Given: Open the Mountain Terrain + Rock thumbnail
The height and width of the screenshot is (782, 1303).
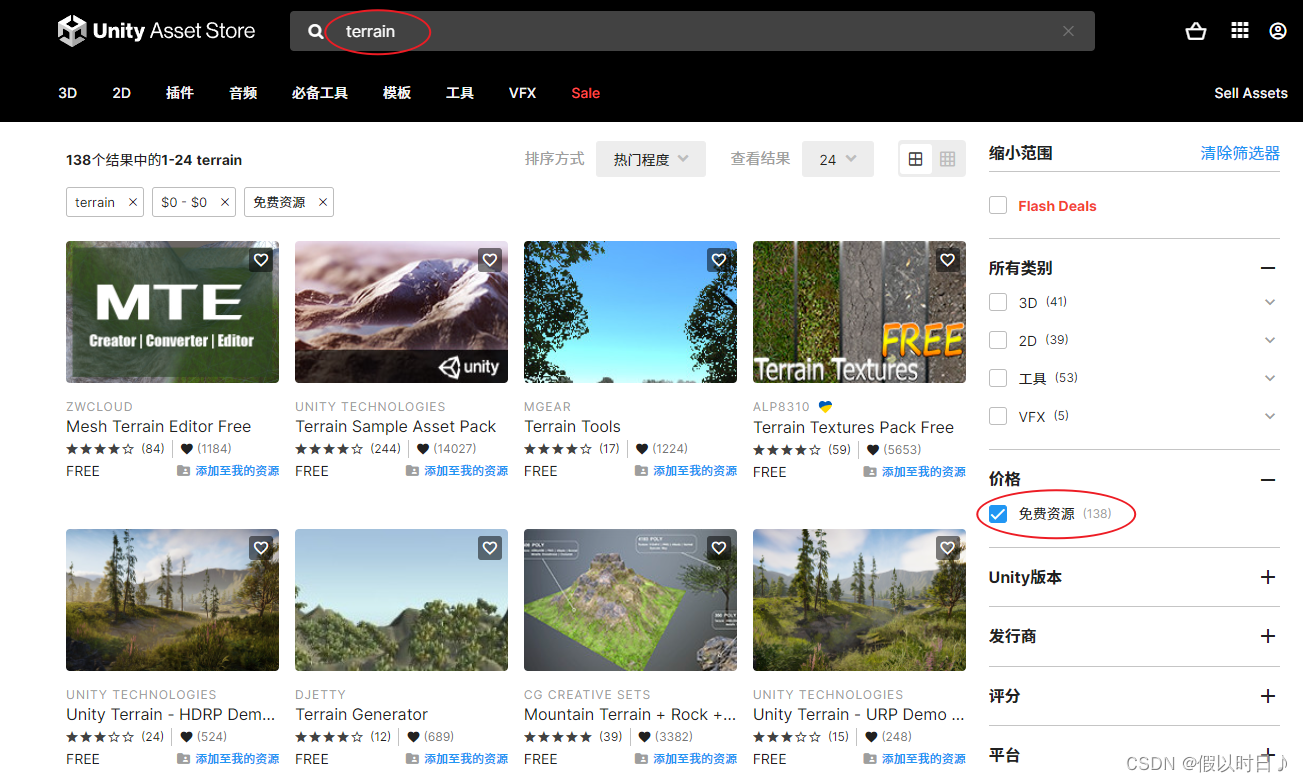Looking at the screenshot, I should (x=630, y=600).
